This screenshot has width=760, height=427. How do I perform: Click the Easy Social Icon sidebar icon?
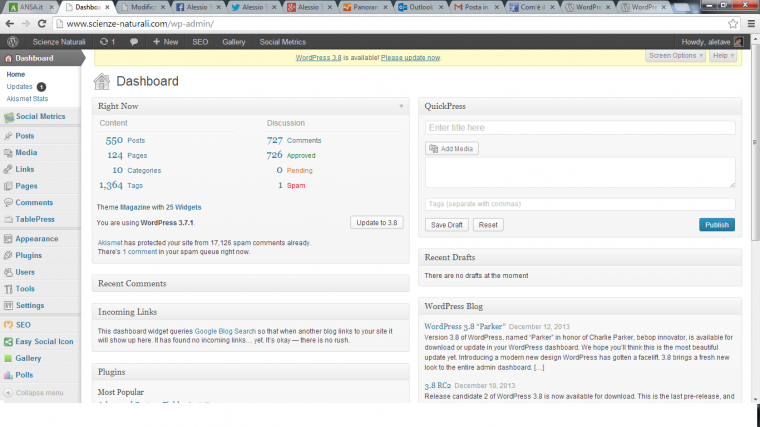click(8, 342)
